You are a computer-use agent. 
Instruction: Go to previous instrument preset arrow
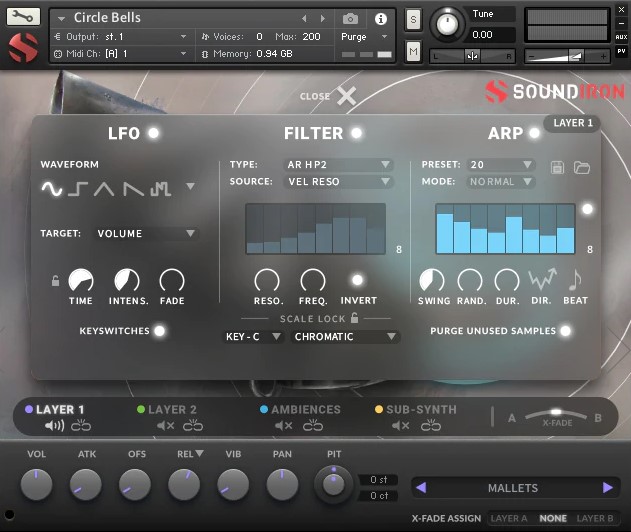click(304, 19)
